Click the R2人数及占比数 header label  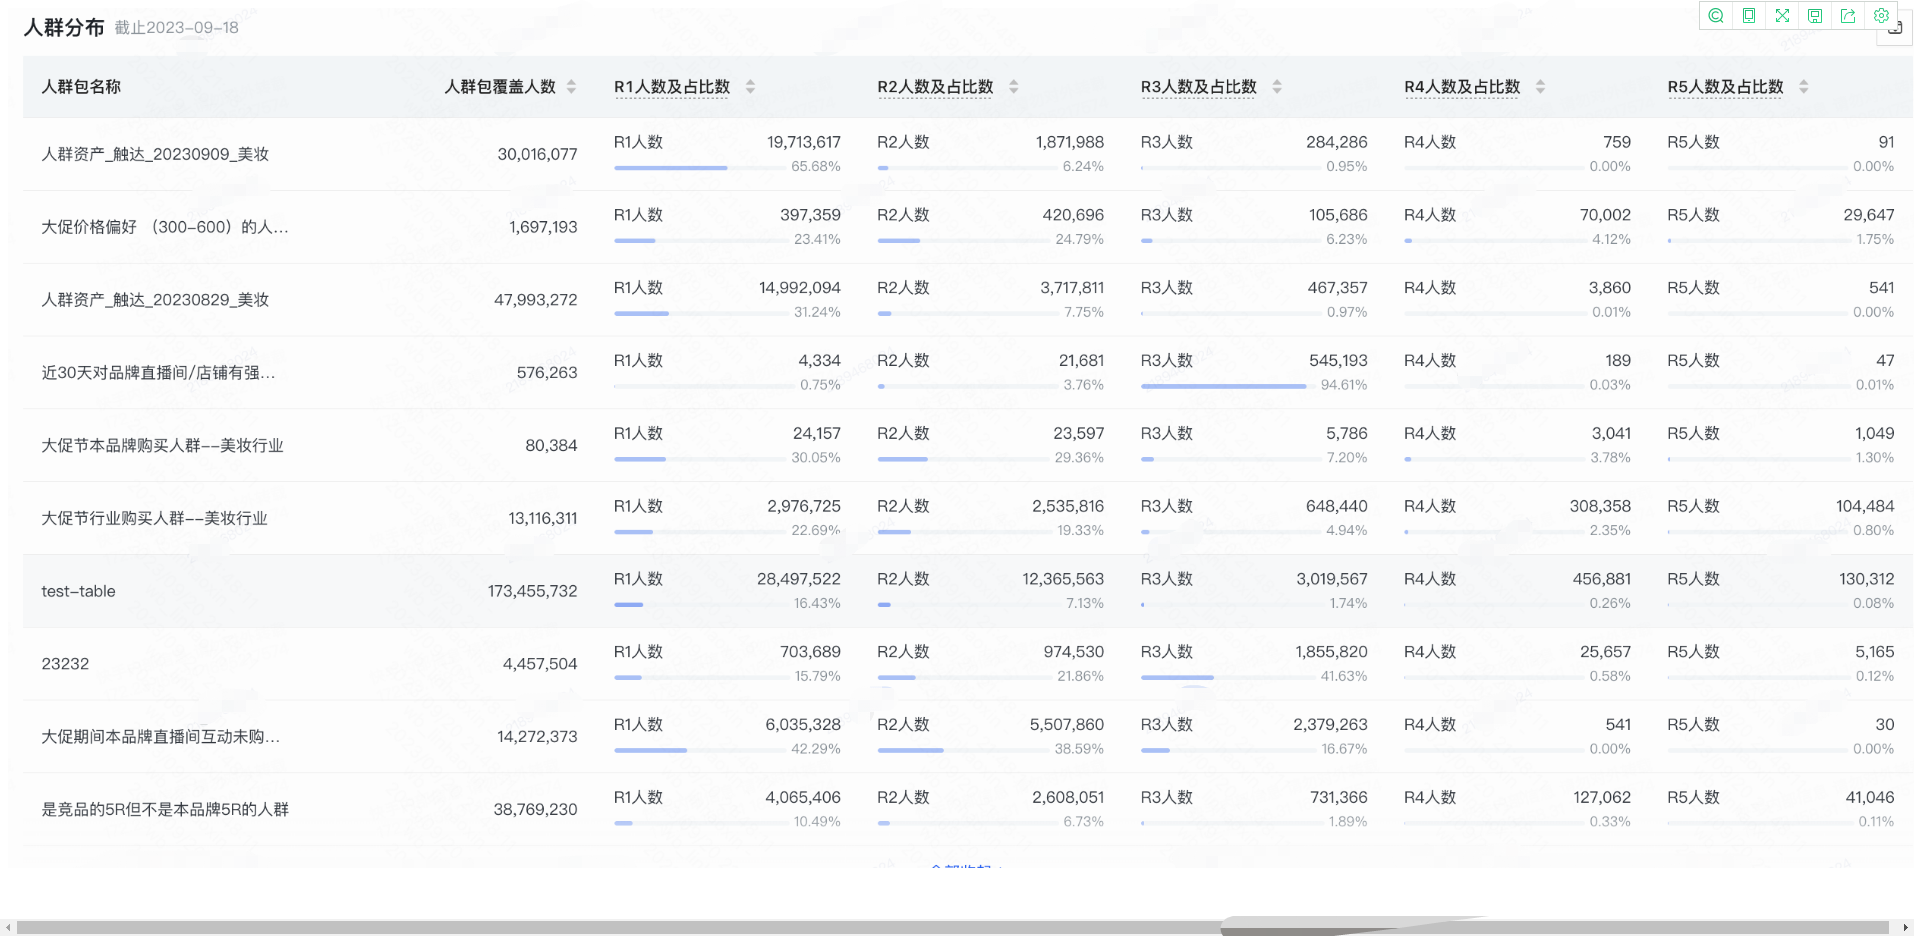pos(935,87)
